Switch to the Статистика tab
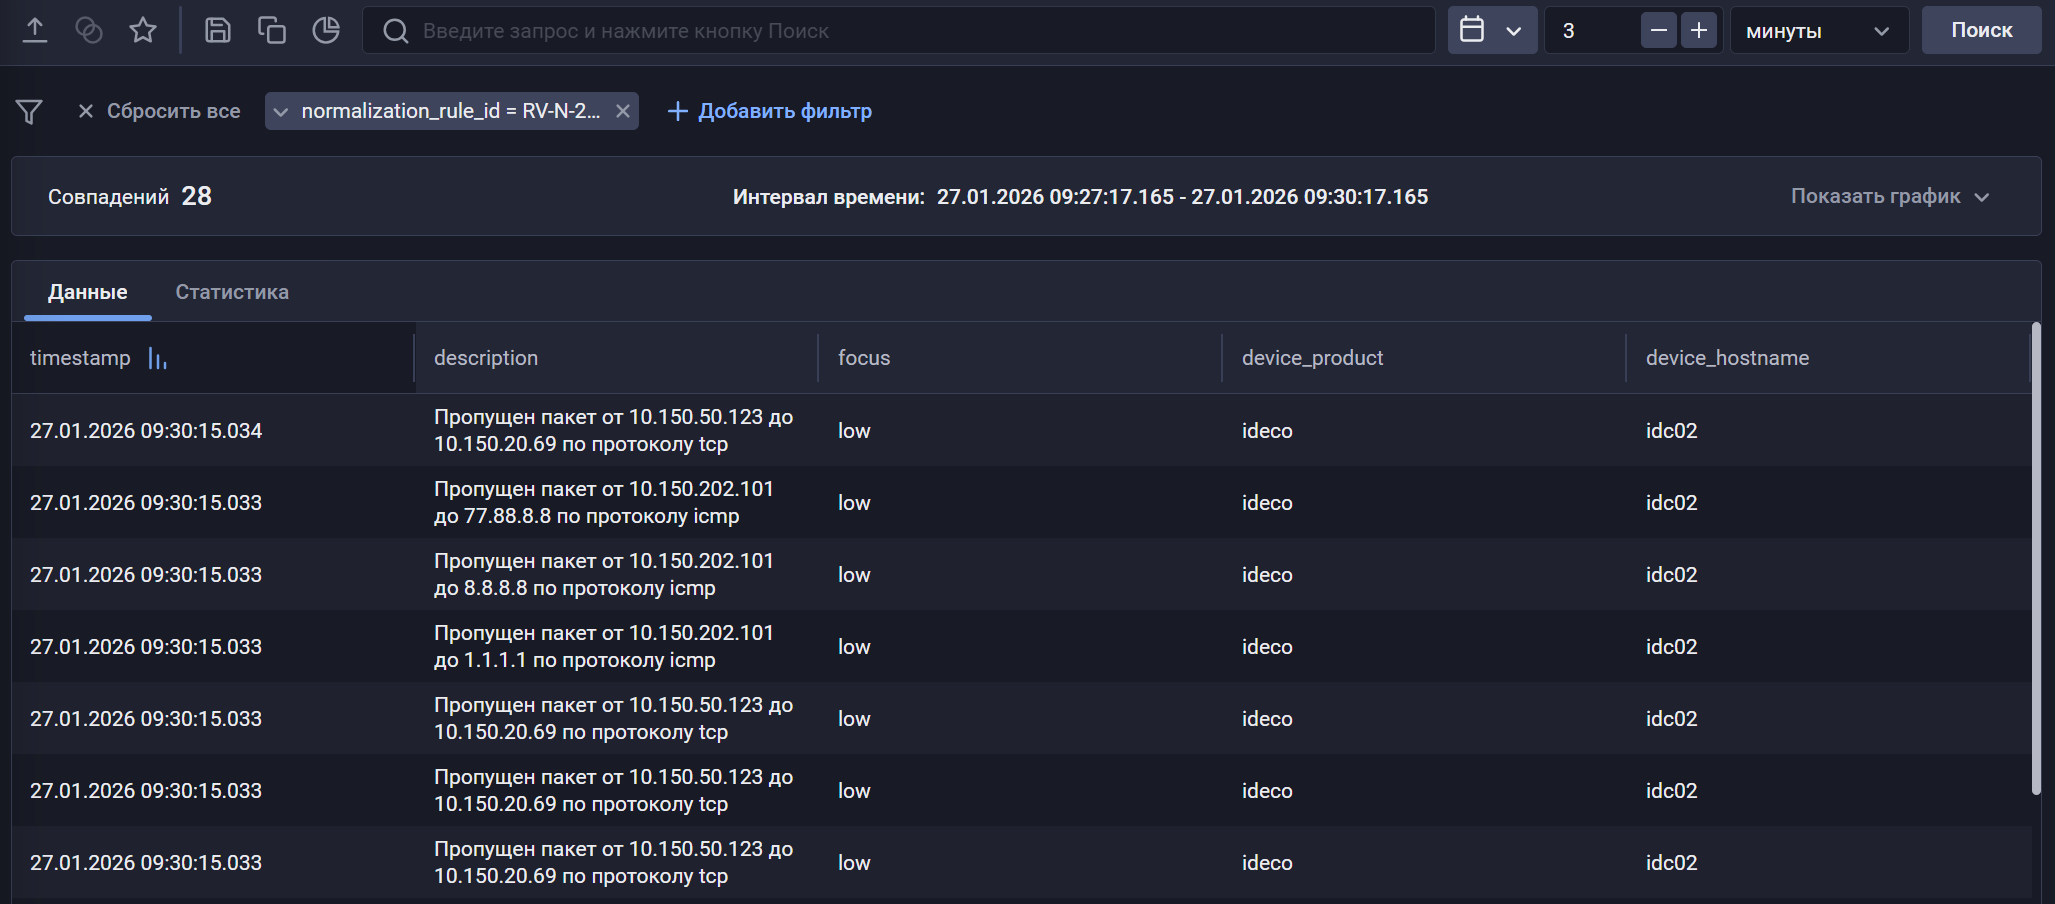The height and width of the screenshot is (904, 2055). 231,291
